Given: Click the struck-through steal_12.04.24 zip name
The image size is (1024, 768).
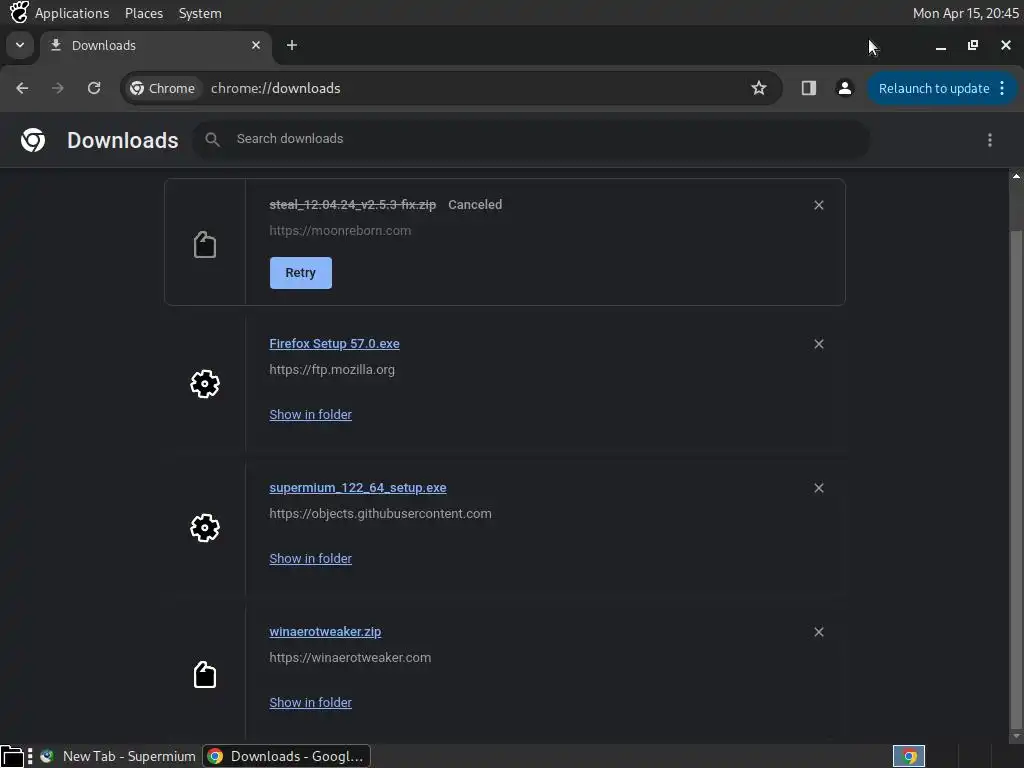Looking at the screenshot, I should click(x=353, y=204).
